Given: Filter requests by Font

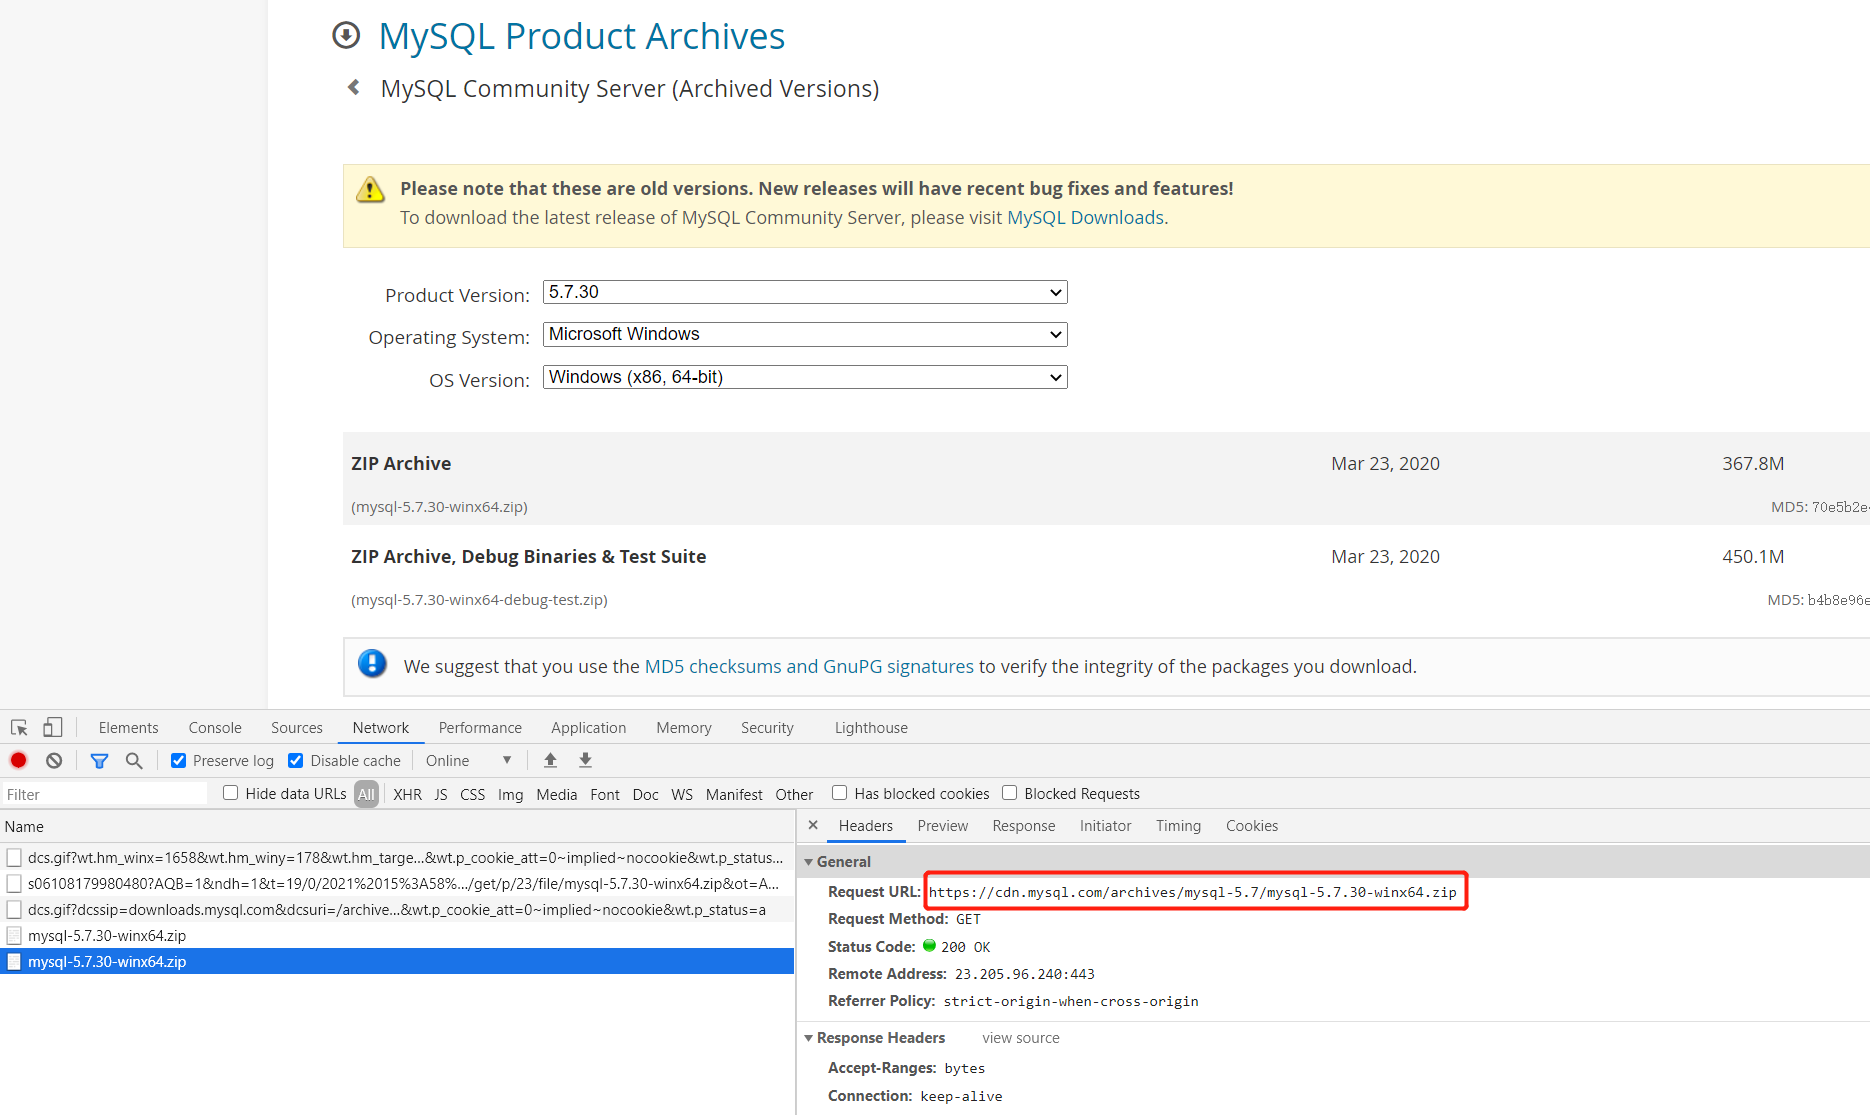Looking at the screenshot, I should tap(605, 794).
